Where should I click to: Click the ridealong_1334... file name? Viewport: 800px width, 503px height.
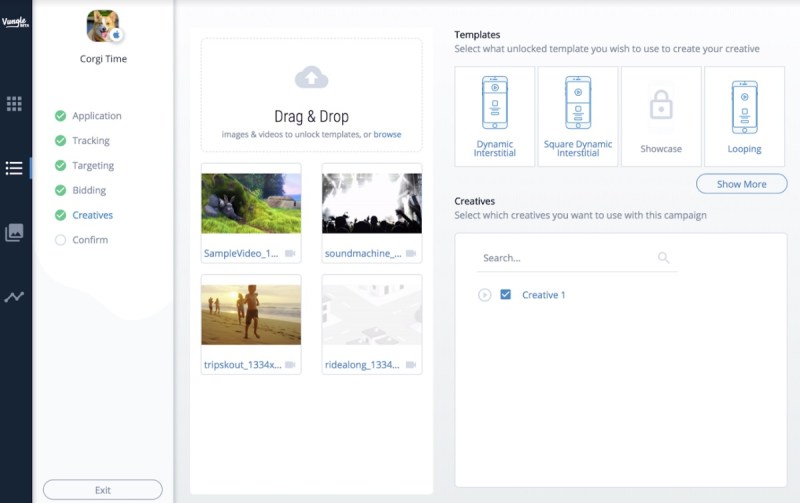[x=362, y=365]
